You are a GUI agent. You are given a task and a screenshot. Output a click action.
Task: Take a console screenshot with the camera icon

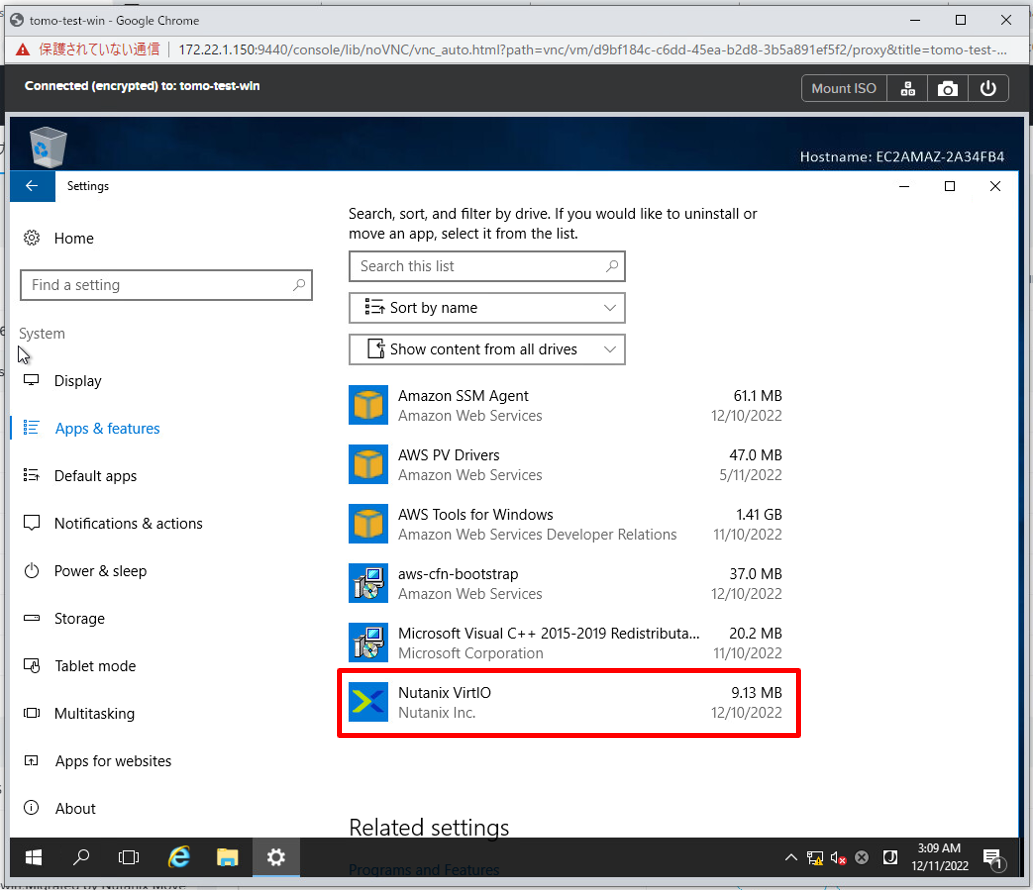pos(947,88)
